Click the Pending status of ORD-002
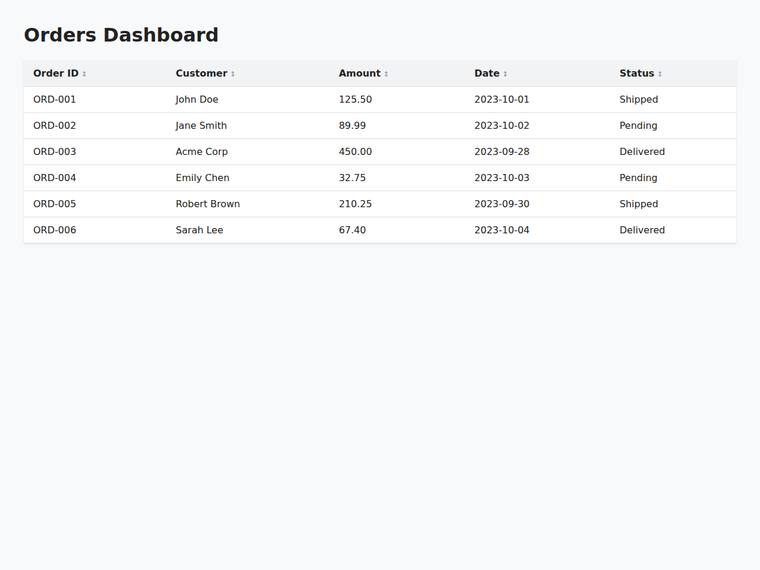The image size is (760, 570). tap(638, 126)
